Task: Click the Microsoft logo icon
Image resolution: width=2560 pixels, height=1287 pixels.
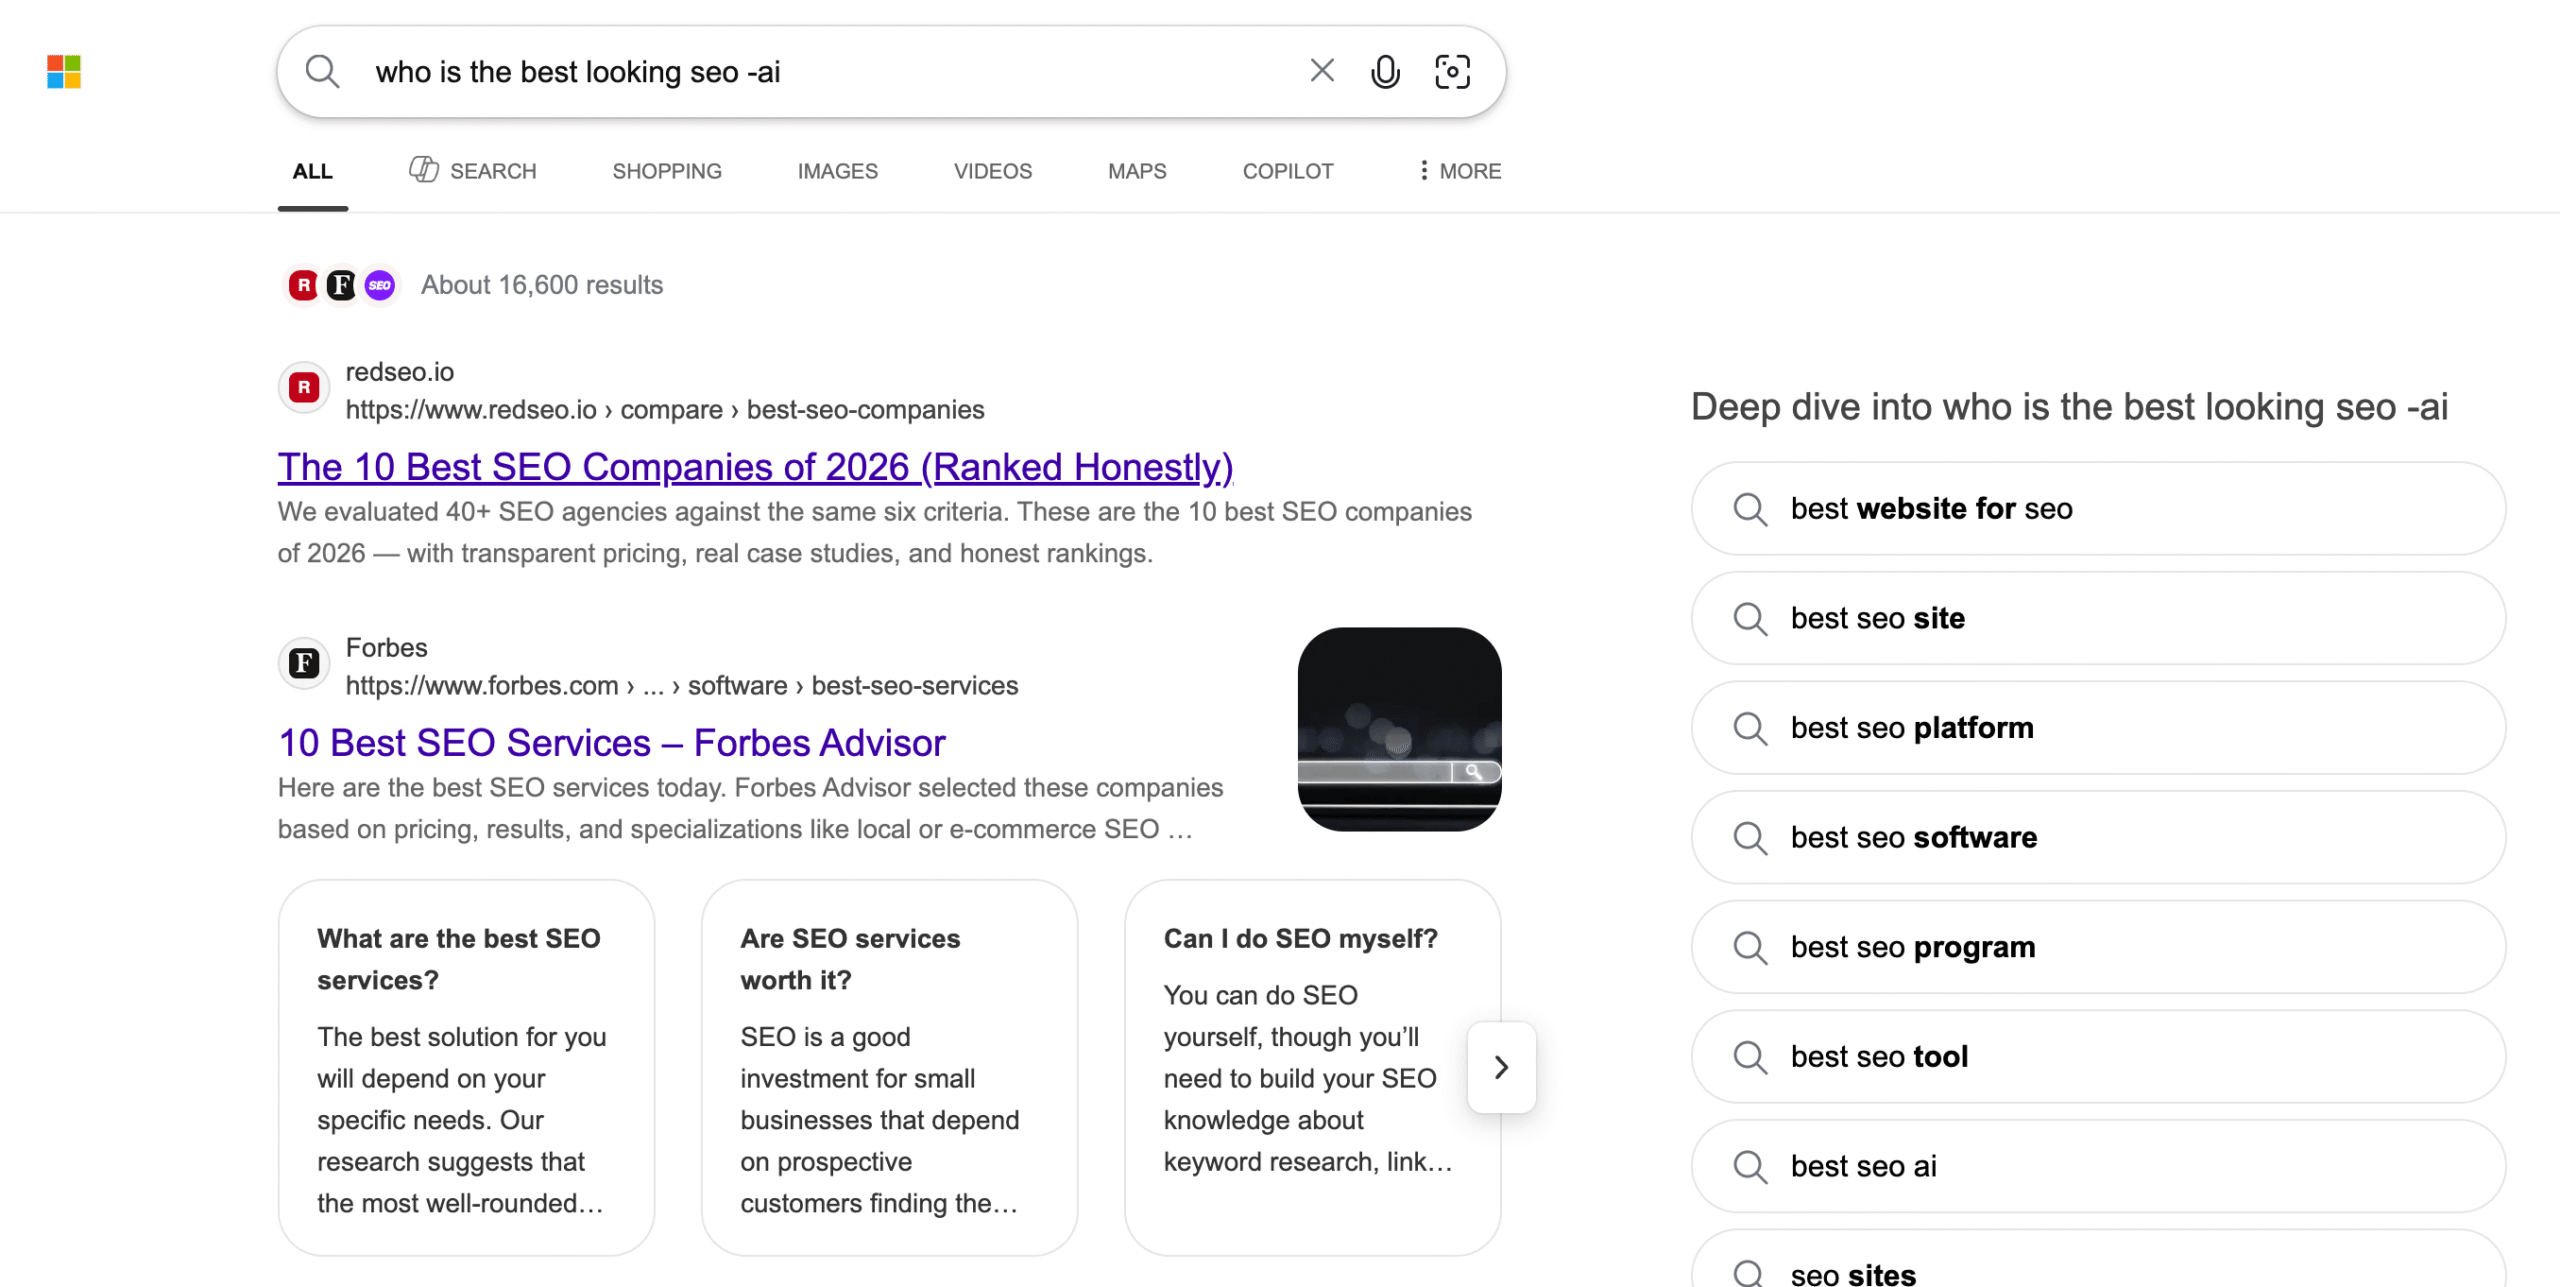Action: click(x=64, y=72)
